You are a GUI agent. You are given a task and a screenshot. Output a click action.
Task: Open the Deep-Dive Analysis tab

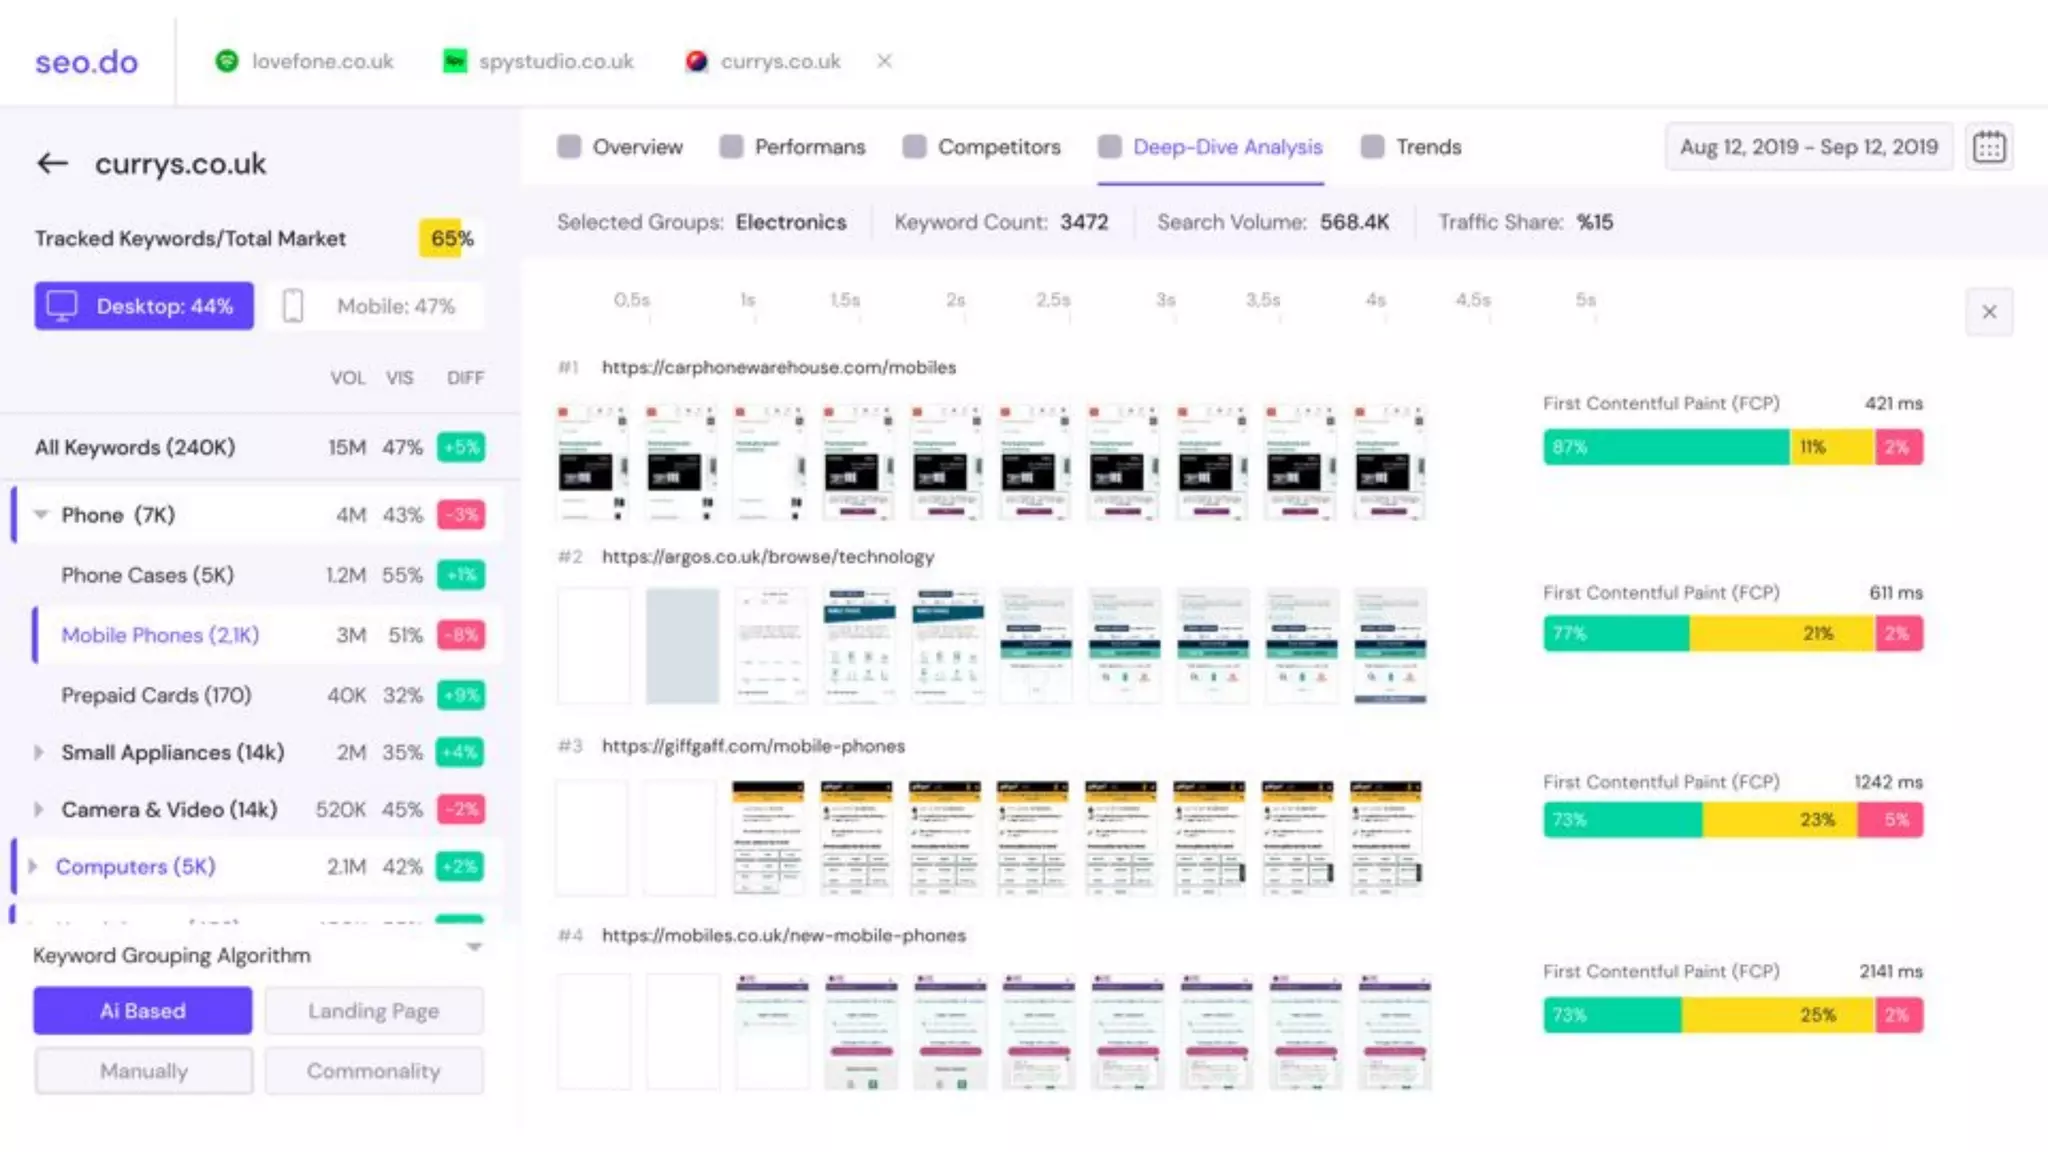pos(1227,147)
